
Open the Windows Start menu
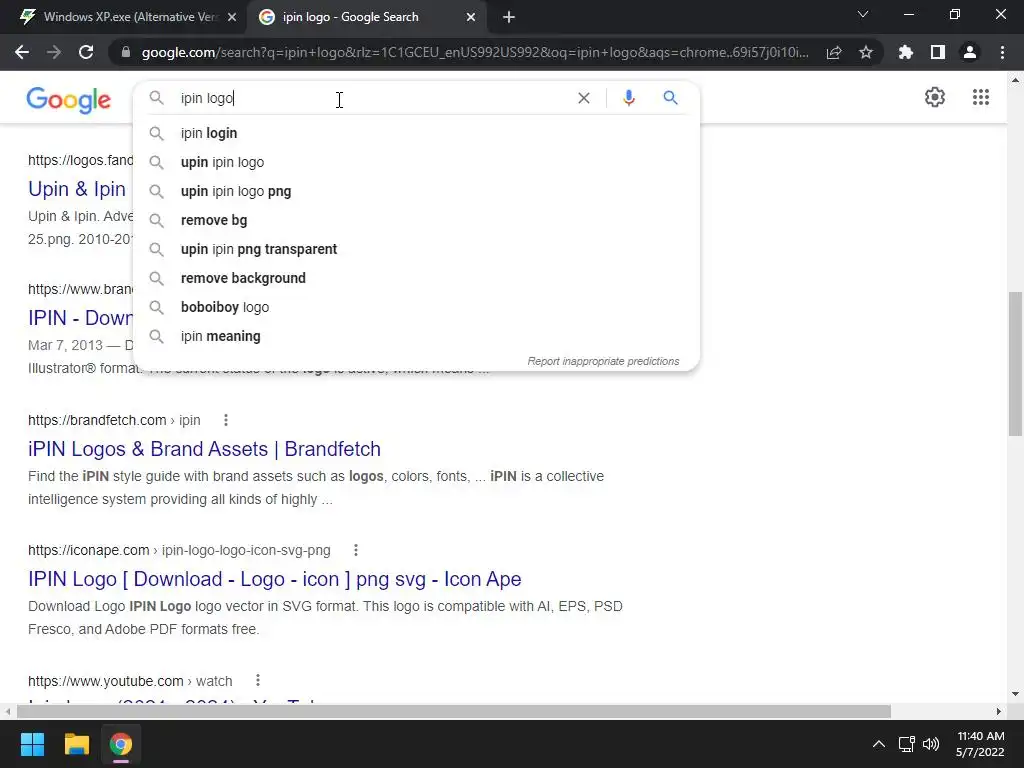[x=32, y=744]
